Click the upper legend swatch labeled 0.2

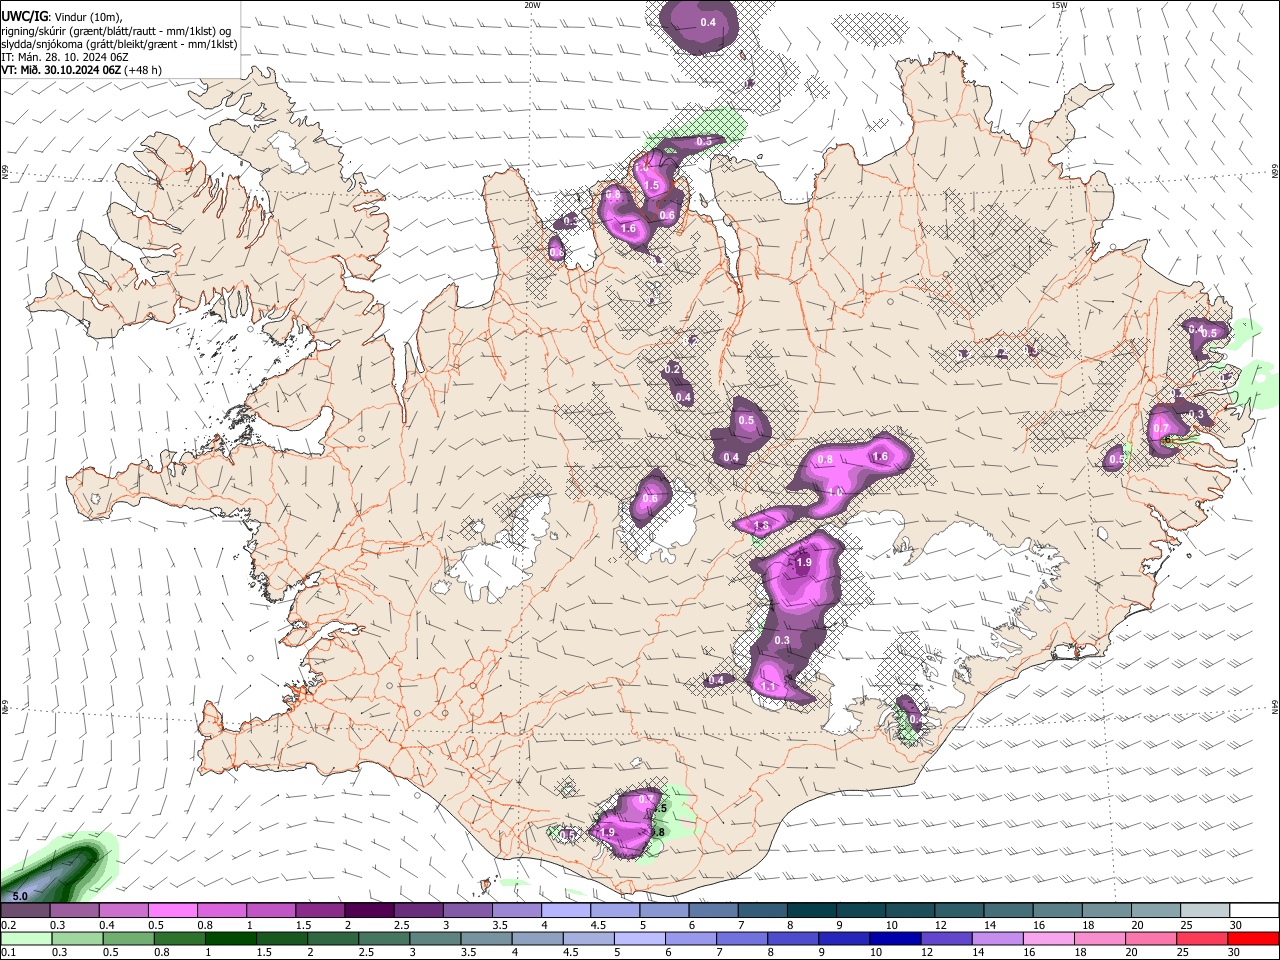tap(25, 911)
